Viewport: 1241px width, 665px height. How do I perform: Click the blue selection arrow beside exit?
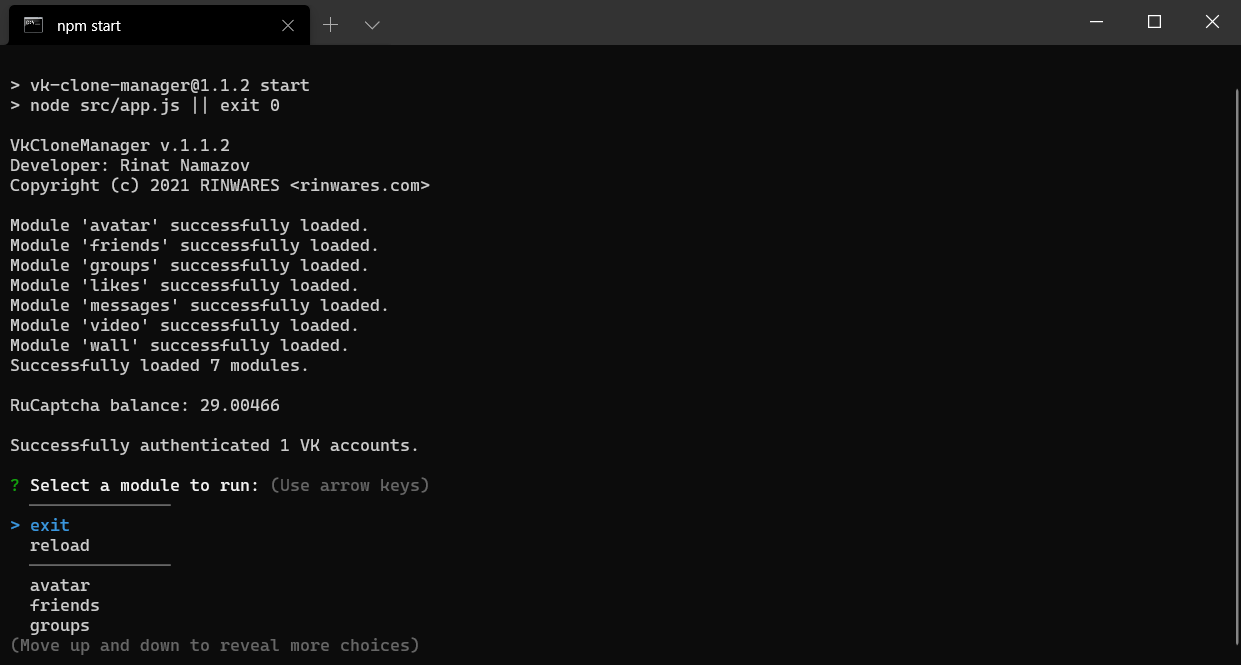tap(15, 525)
